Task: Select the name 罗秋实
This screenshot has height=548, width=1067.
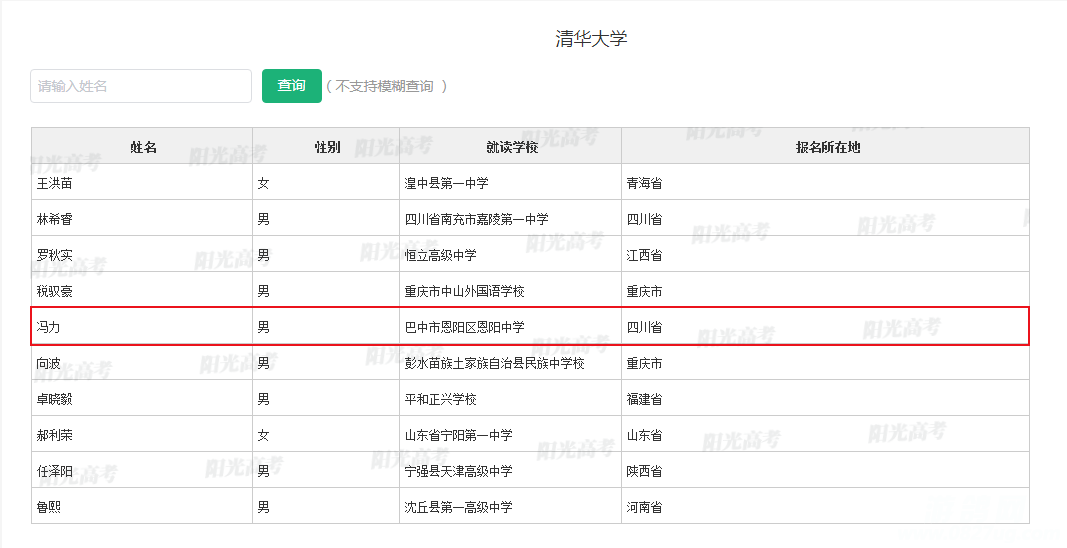Action: [54, 255]
